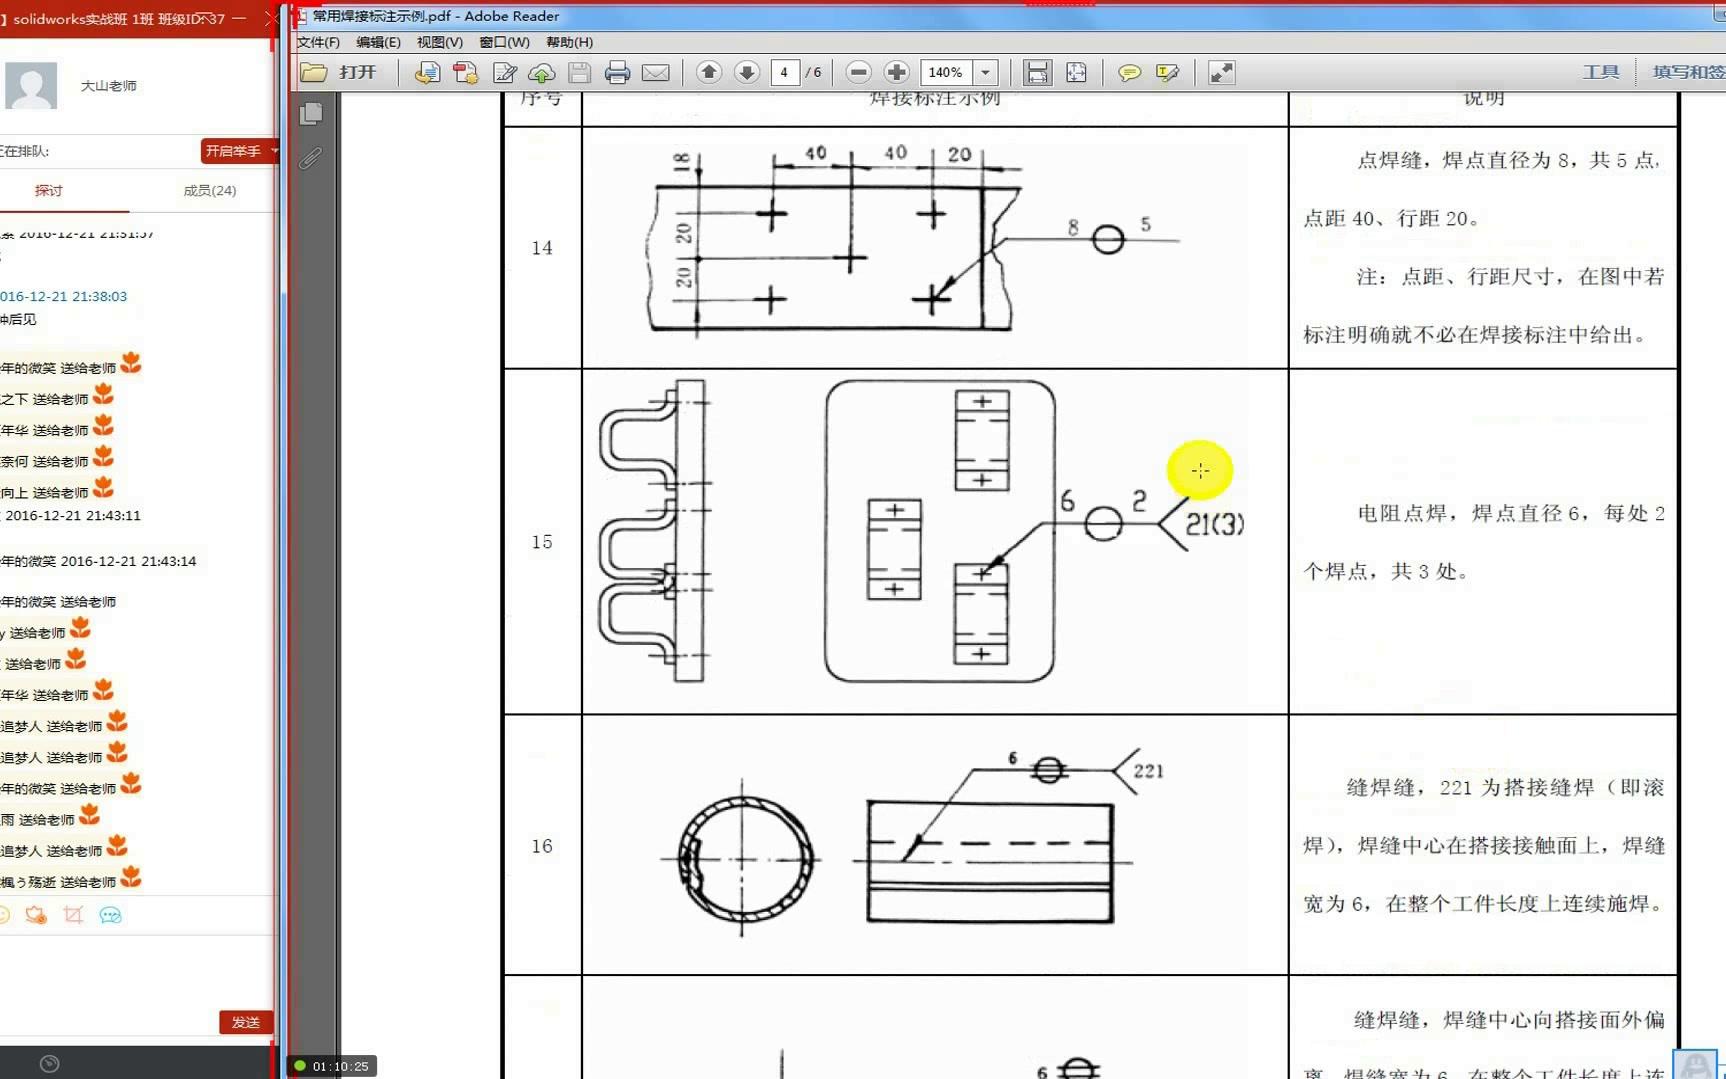The height and width of the screenshot is (1079, 1726).
Task: Click the cloud upload toolbar icon
Action: click(x=542, y=72)
